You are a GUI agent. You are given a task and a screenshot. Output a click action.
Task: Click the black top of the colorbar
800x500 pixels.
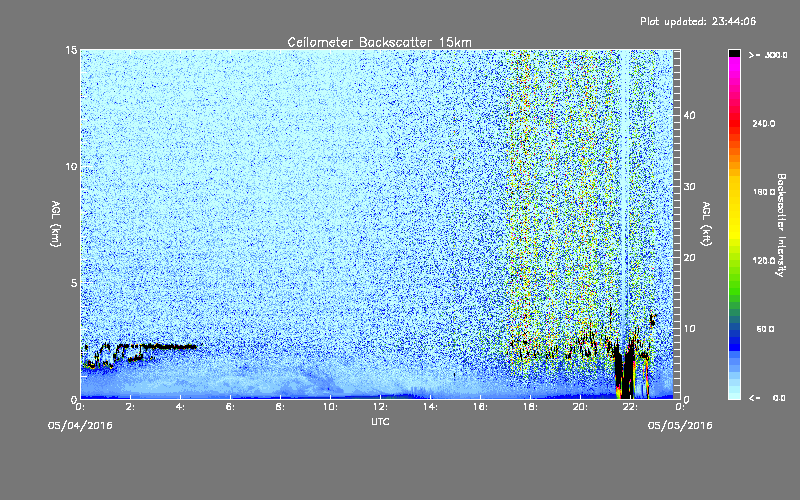coord(734,53)
